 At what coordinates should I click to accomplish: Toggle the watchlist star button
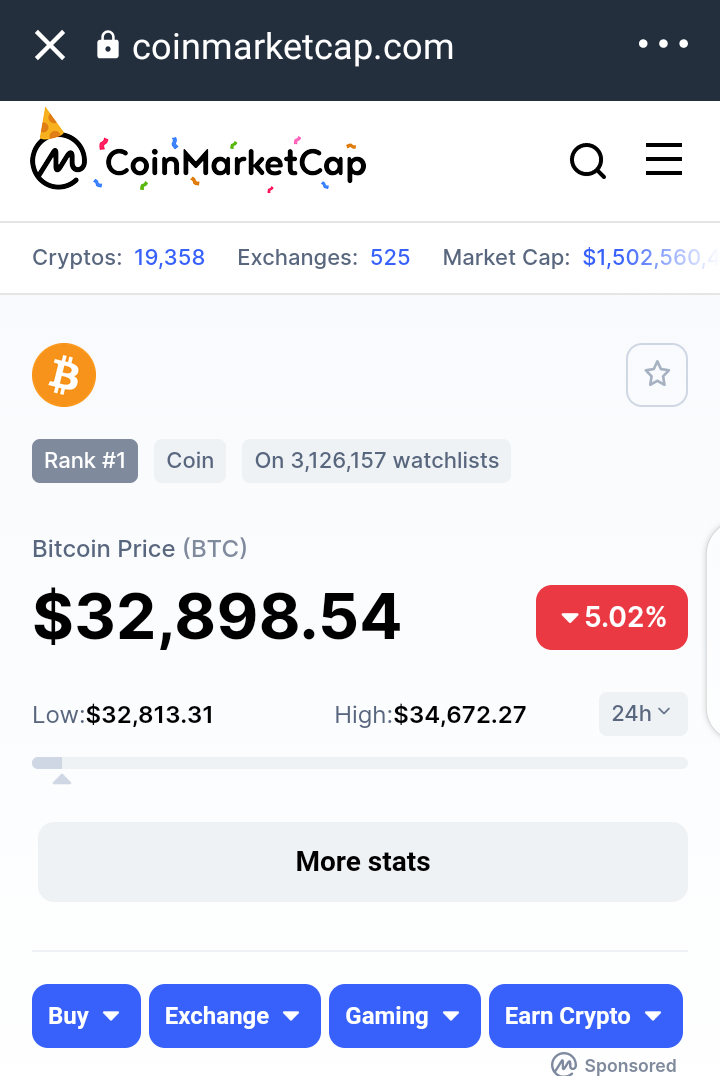click(657, 375)
